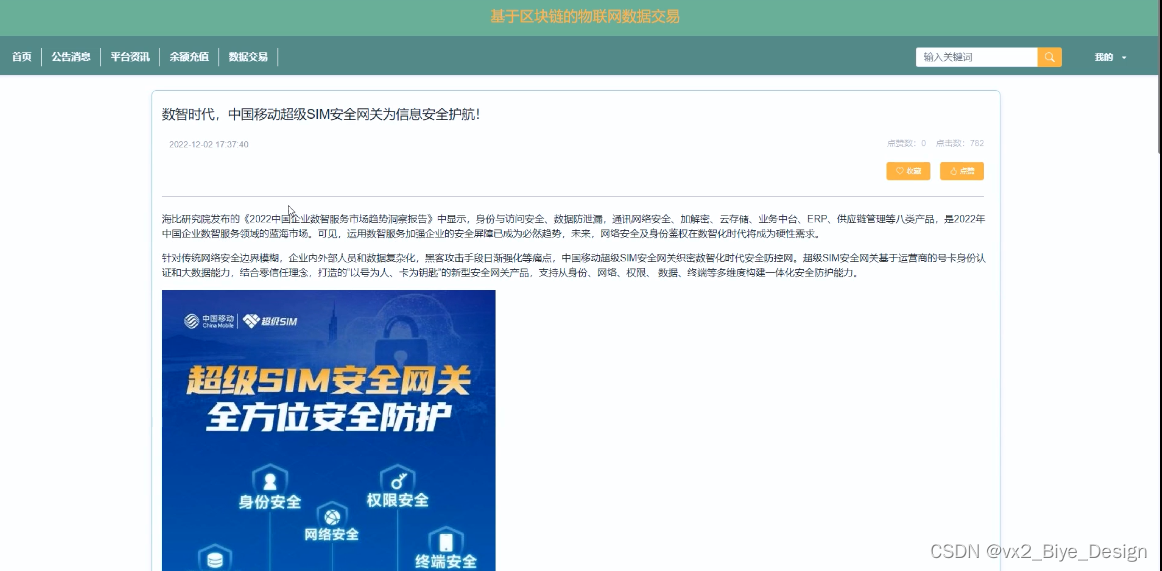Screen dimensions: 1162x571
Task: Focus the 输入关键词 search field
Action: 977,57
